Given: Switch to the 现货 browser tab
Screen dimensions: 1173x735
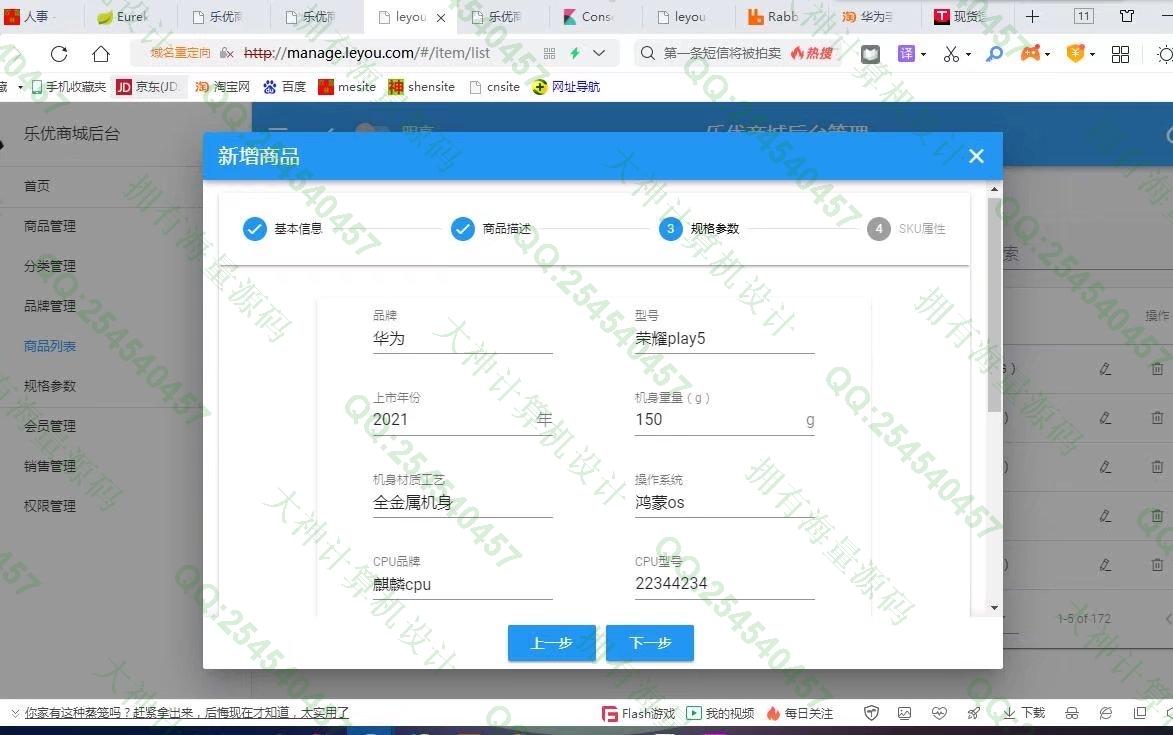Looking at the screenshot, I should tap(969, 16).
